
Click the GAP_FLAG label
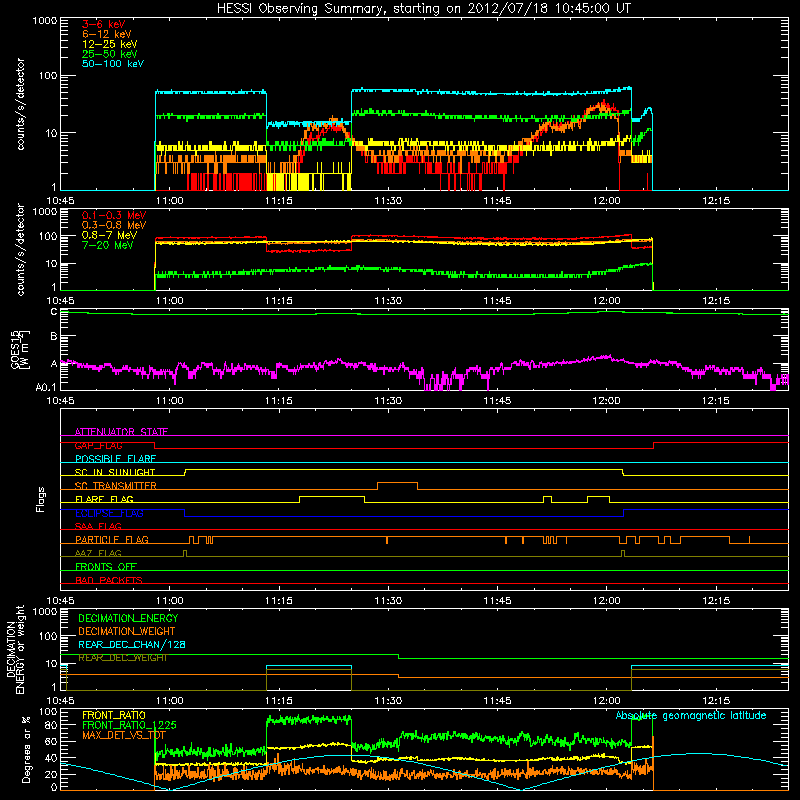[x=98, y=445]
